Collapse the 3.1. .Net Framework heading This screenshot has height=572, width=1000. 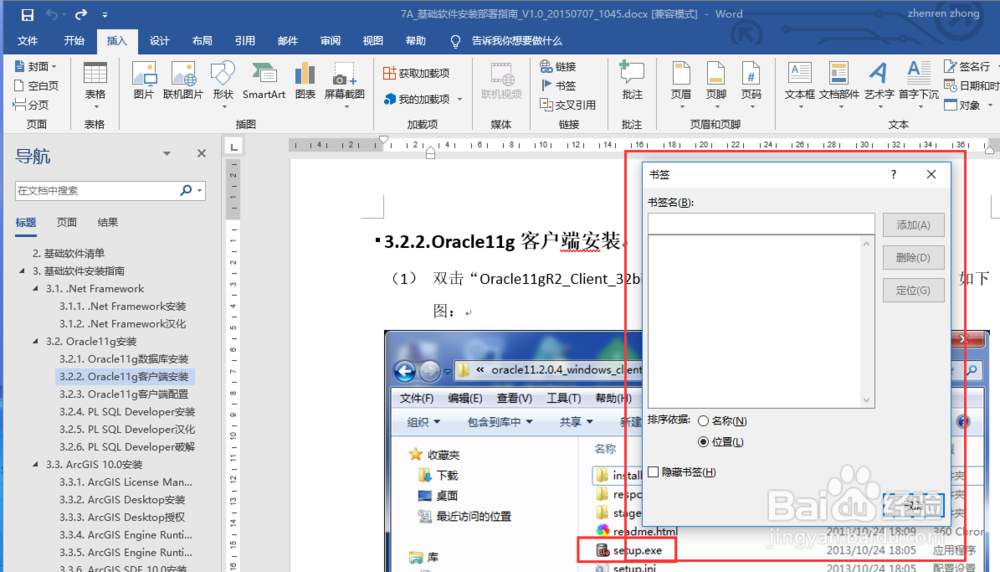(x=35, y=289)
